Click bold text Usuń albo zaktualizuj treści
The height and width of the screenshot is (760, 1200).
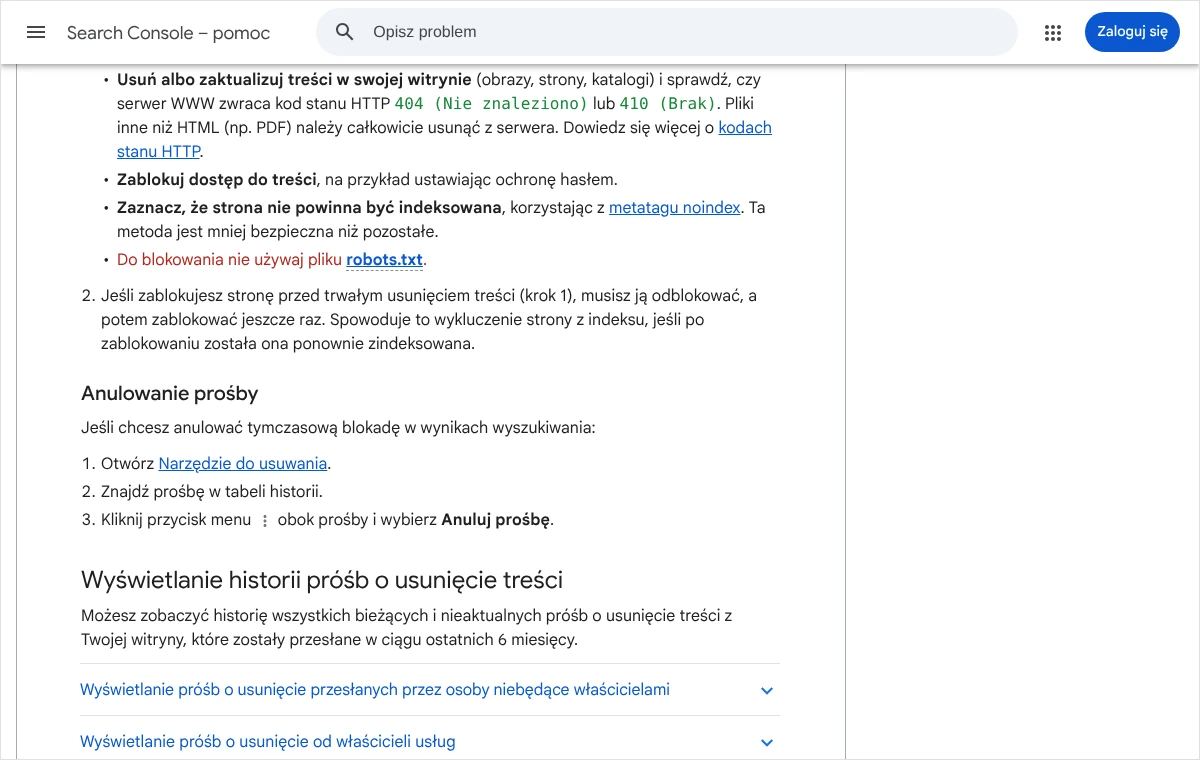294,80
